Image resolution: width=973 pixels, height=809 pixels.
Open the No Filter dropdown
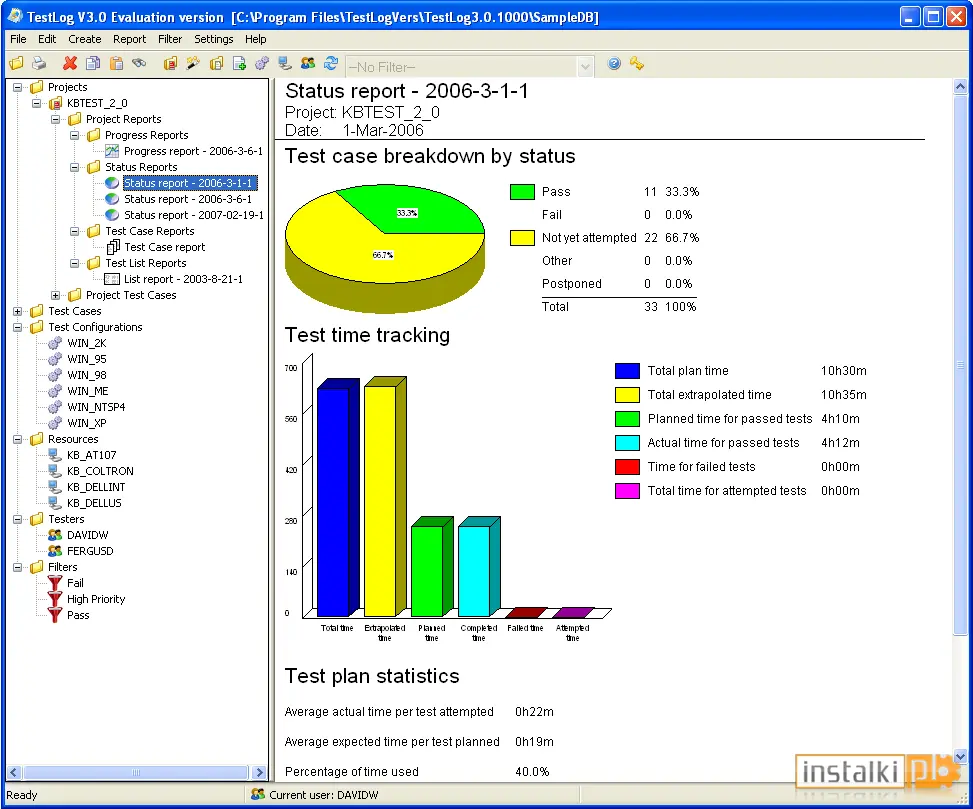tap(585, 67)
